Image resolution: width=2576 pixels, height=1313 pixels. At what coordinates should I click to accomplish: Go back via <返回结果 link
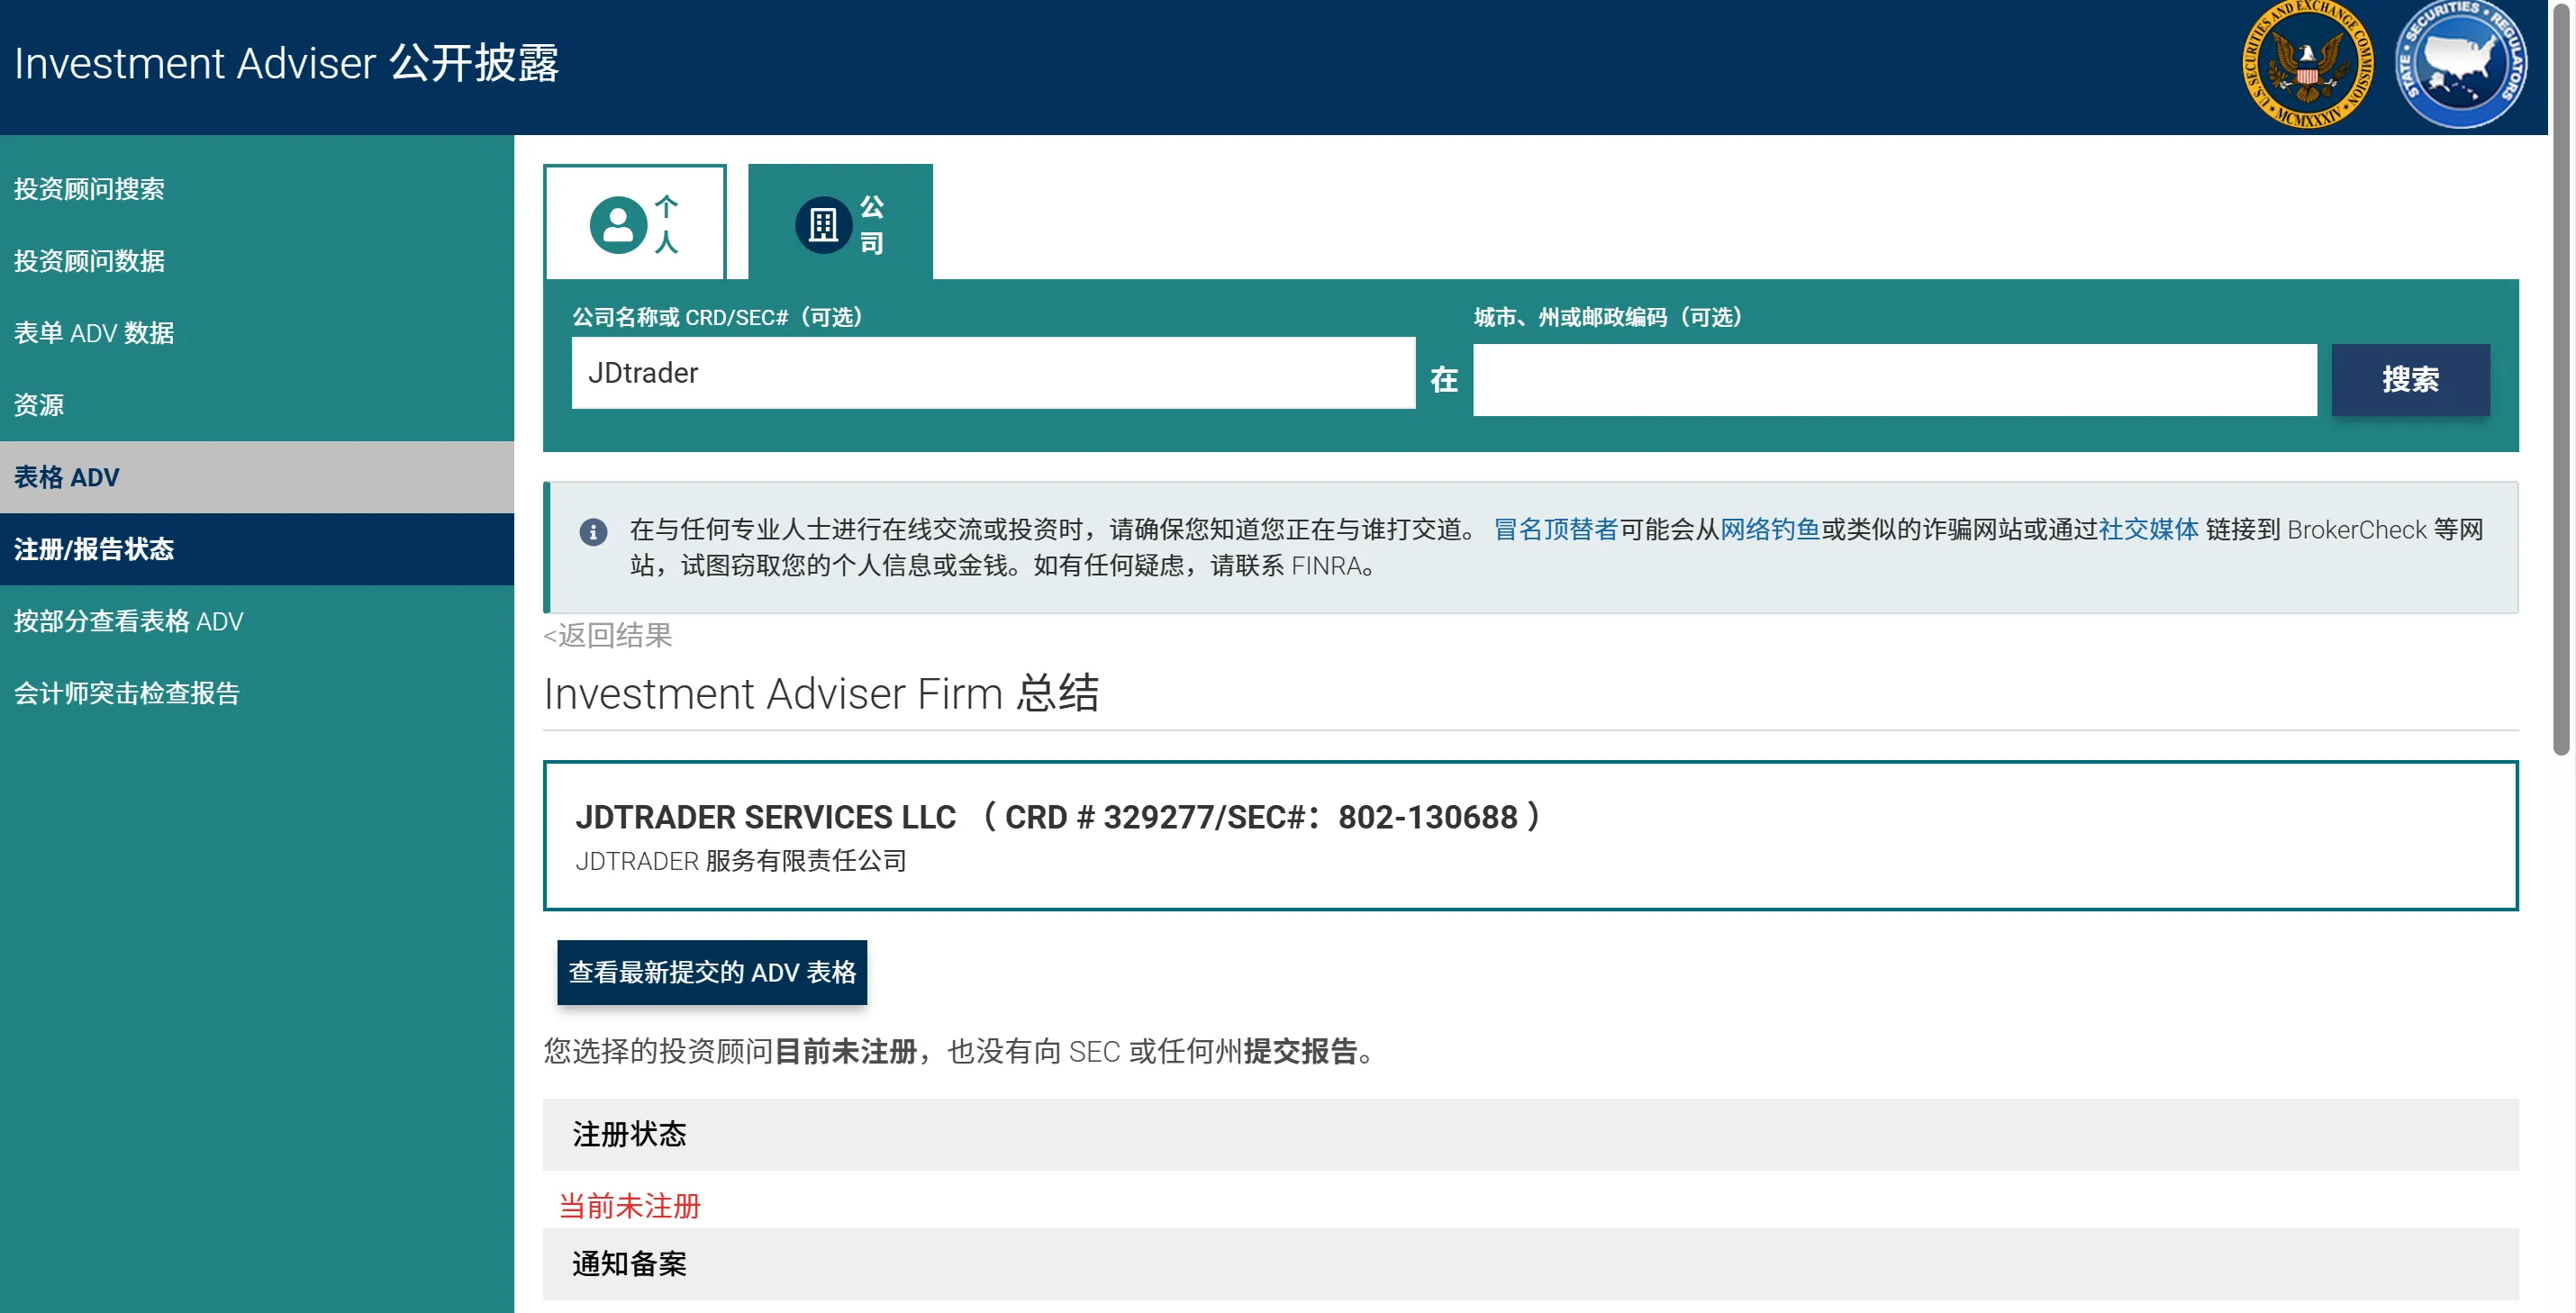point(608,636)
